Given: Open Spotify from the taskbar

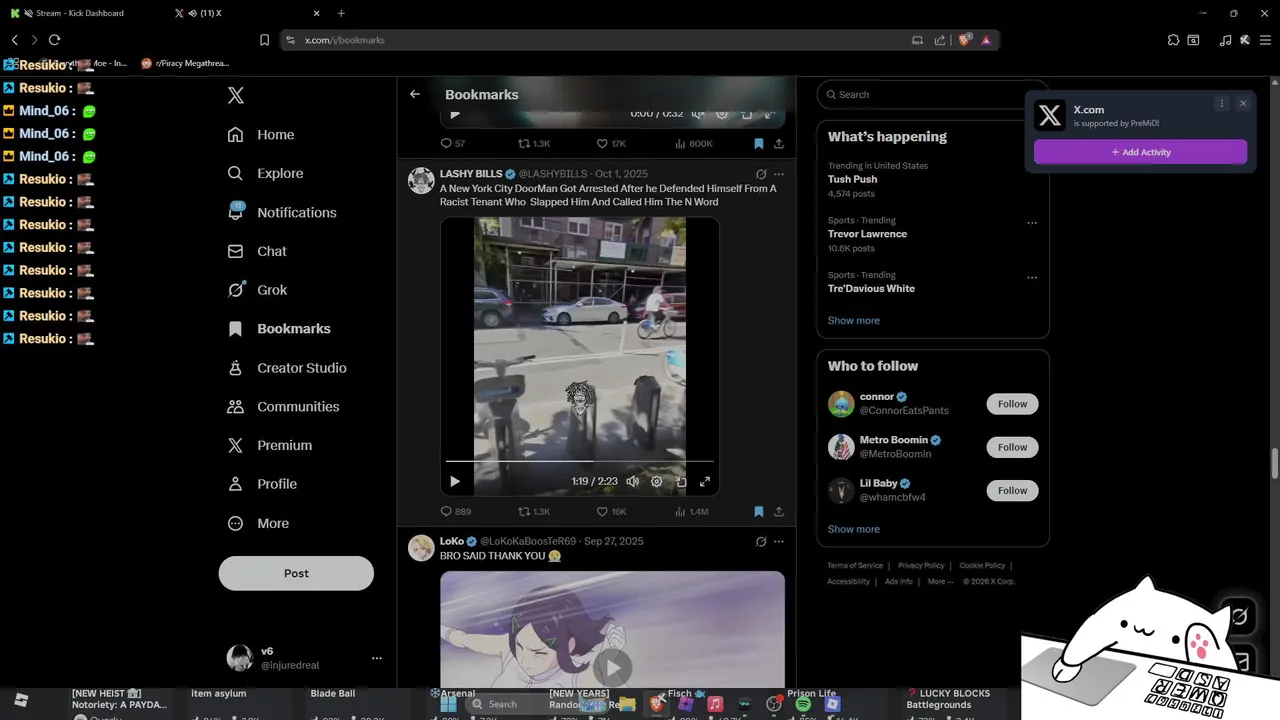Looking at the screenshot, I should pos(803,704).
